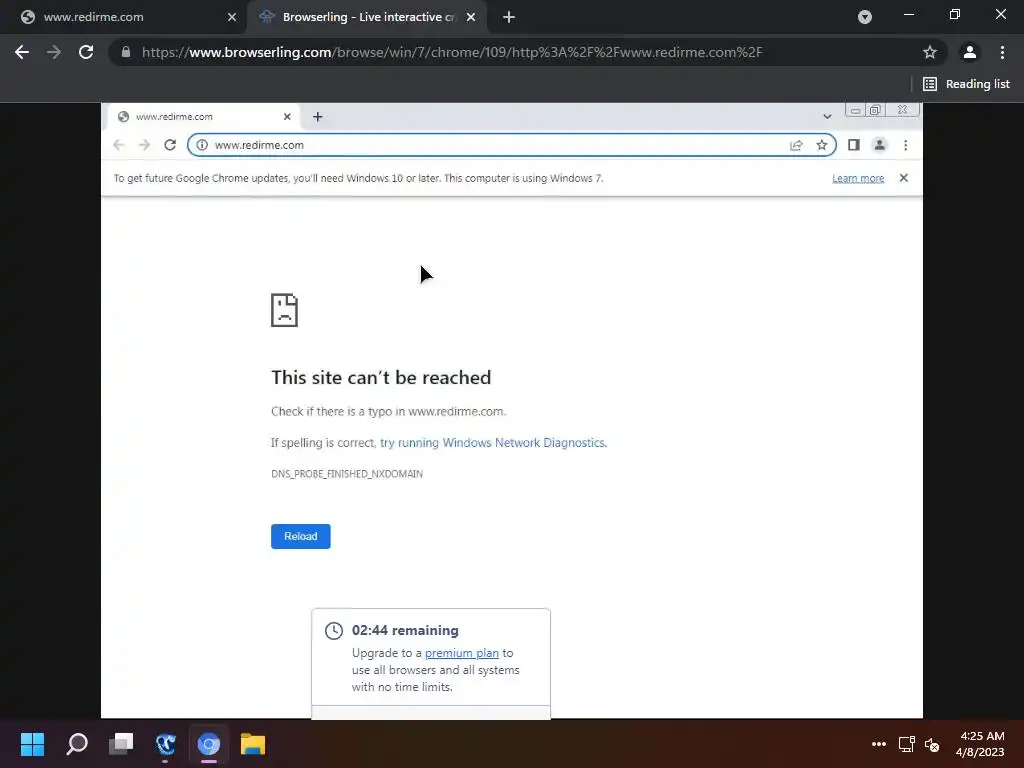This screenshot has width=1024, height=768.
Task: Click the blue Reload button
Action: coord(300,536)
